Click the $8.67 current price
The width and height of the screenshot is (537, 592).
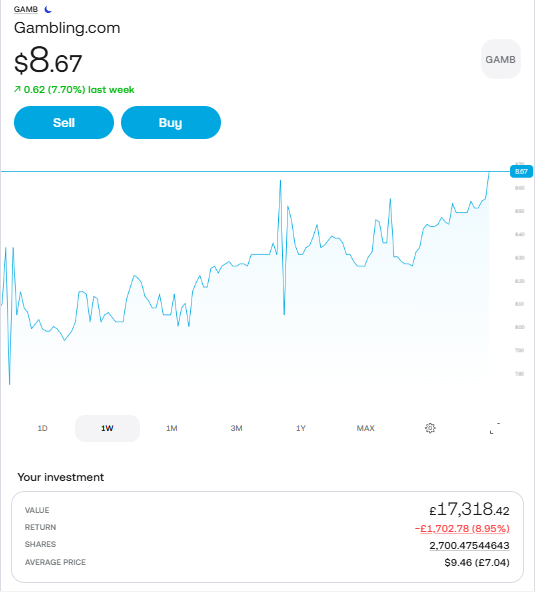click(x=48, y=61)
